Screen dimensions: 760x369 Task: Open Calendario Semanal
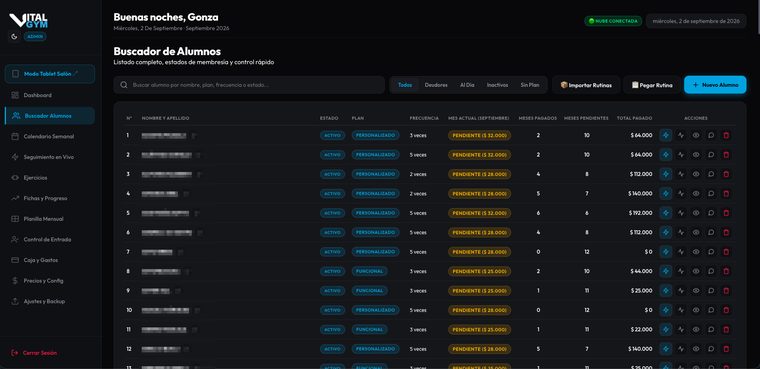50,137
